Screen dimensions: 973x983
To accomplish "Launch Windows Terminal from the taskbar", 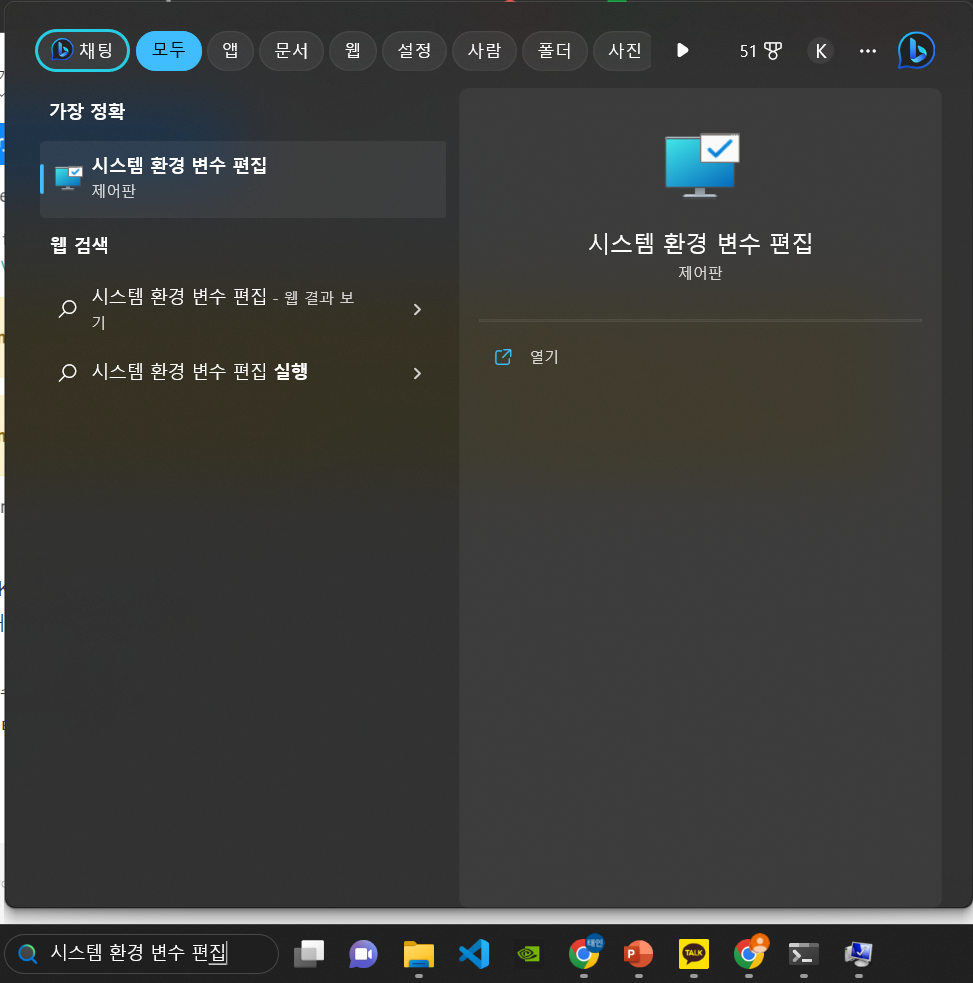I will click(x=803, y=954).
